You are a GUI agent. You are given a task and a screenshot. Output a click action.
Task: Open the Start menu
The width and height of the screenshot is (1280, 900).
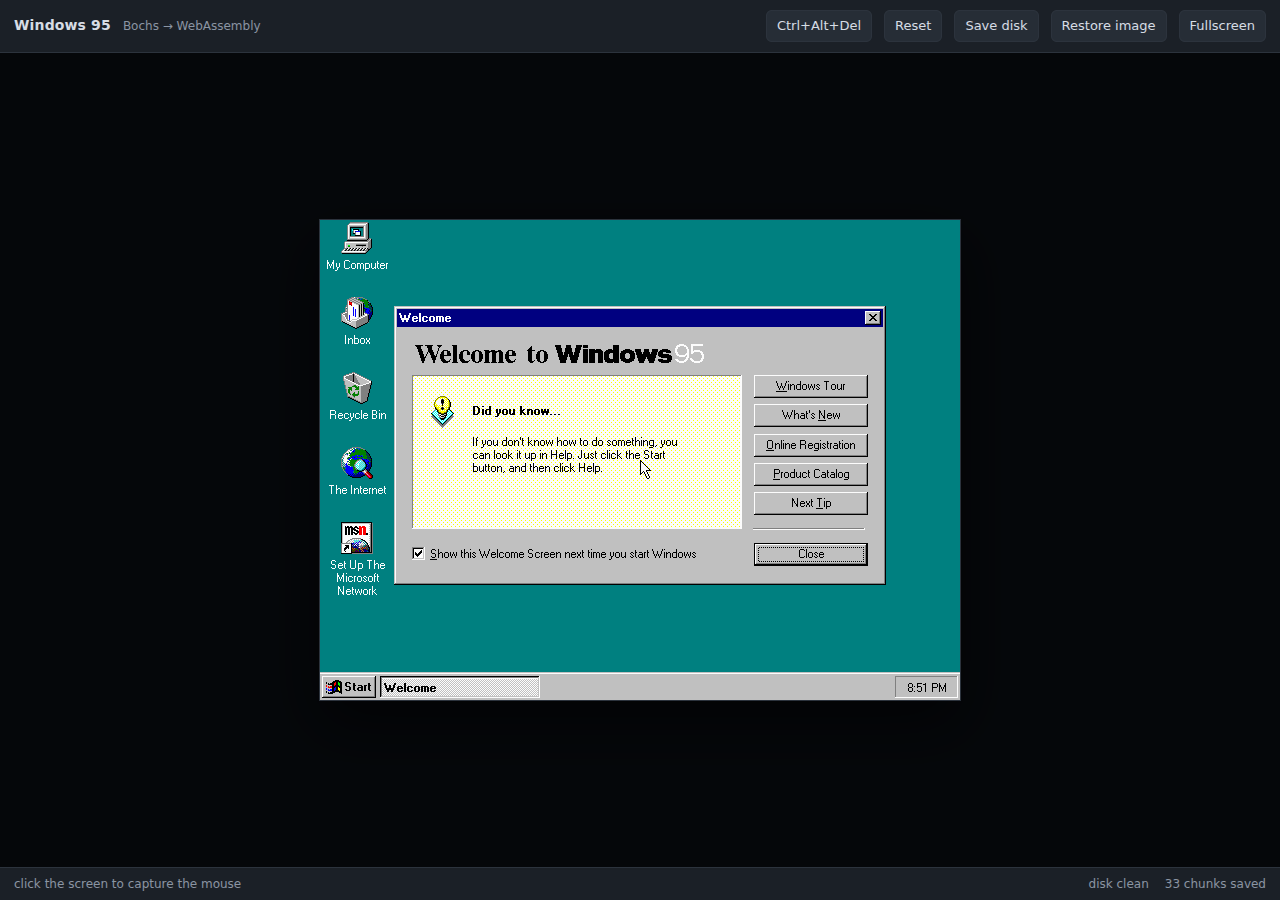point(349,687)
